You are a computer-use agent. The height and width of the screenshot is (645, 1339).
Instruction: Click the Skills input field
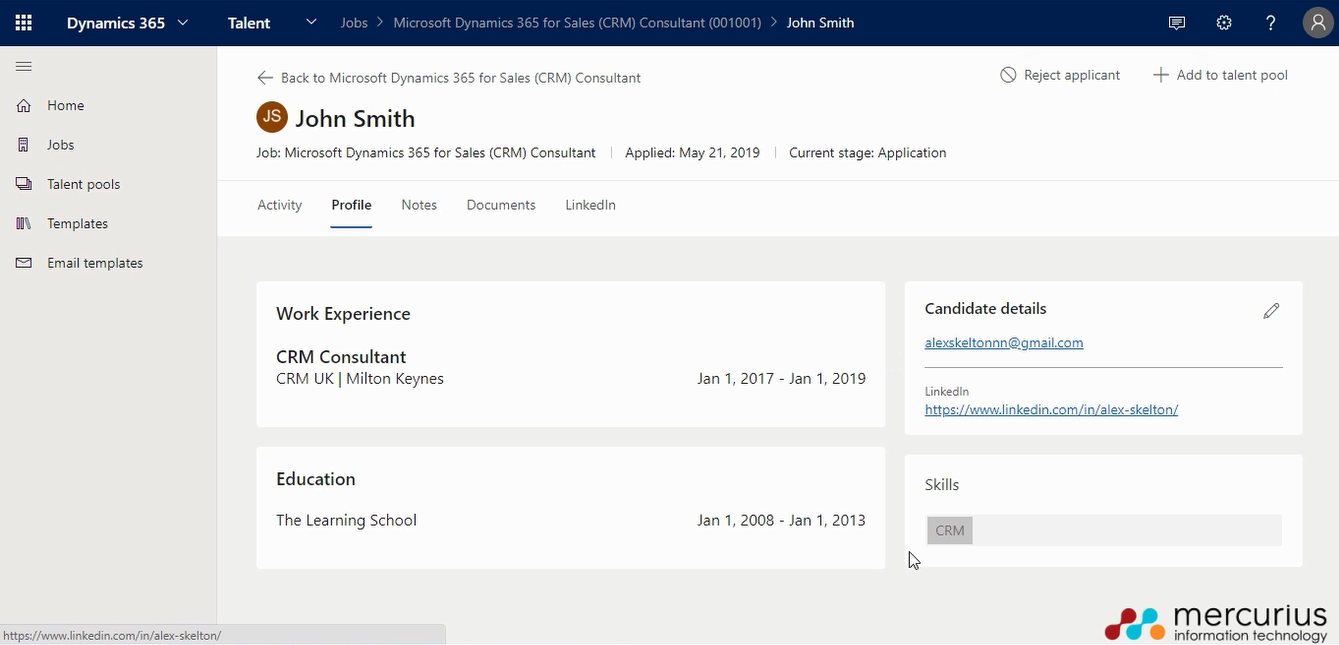tap(1103, 531)
